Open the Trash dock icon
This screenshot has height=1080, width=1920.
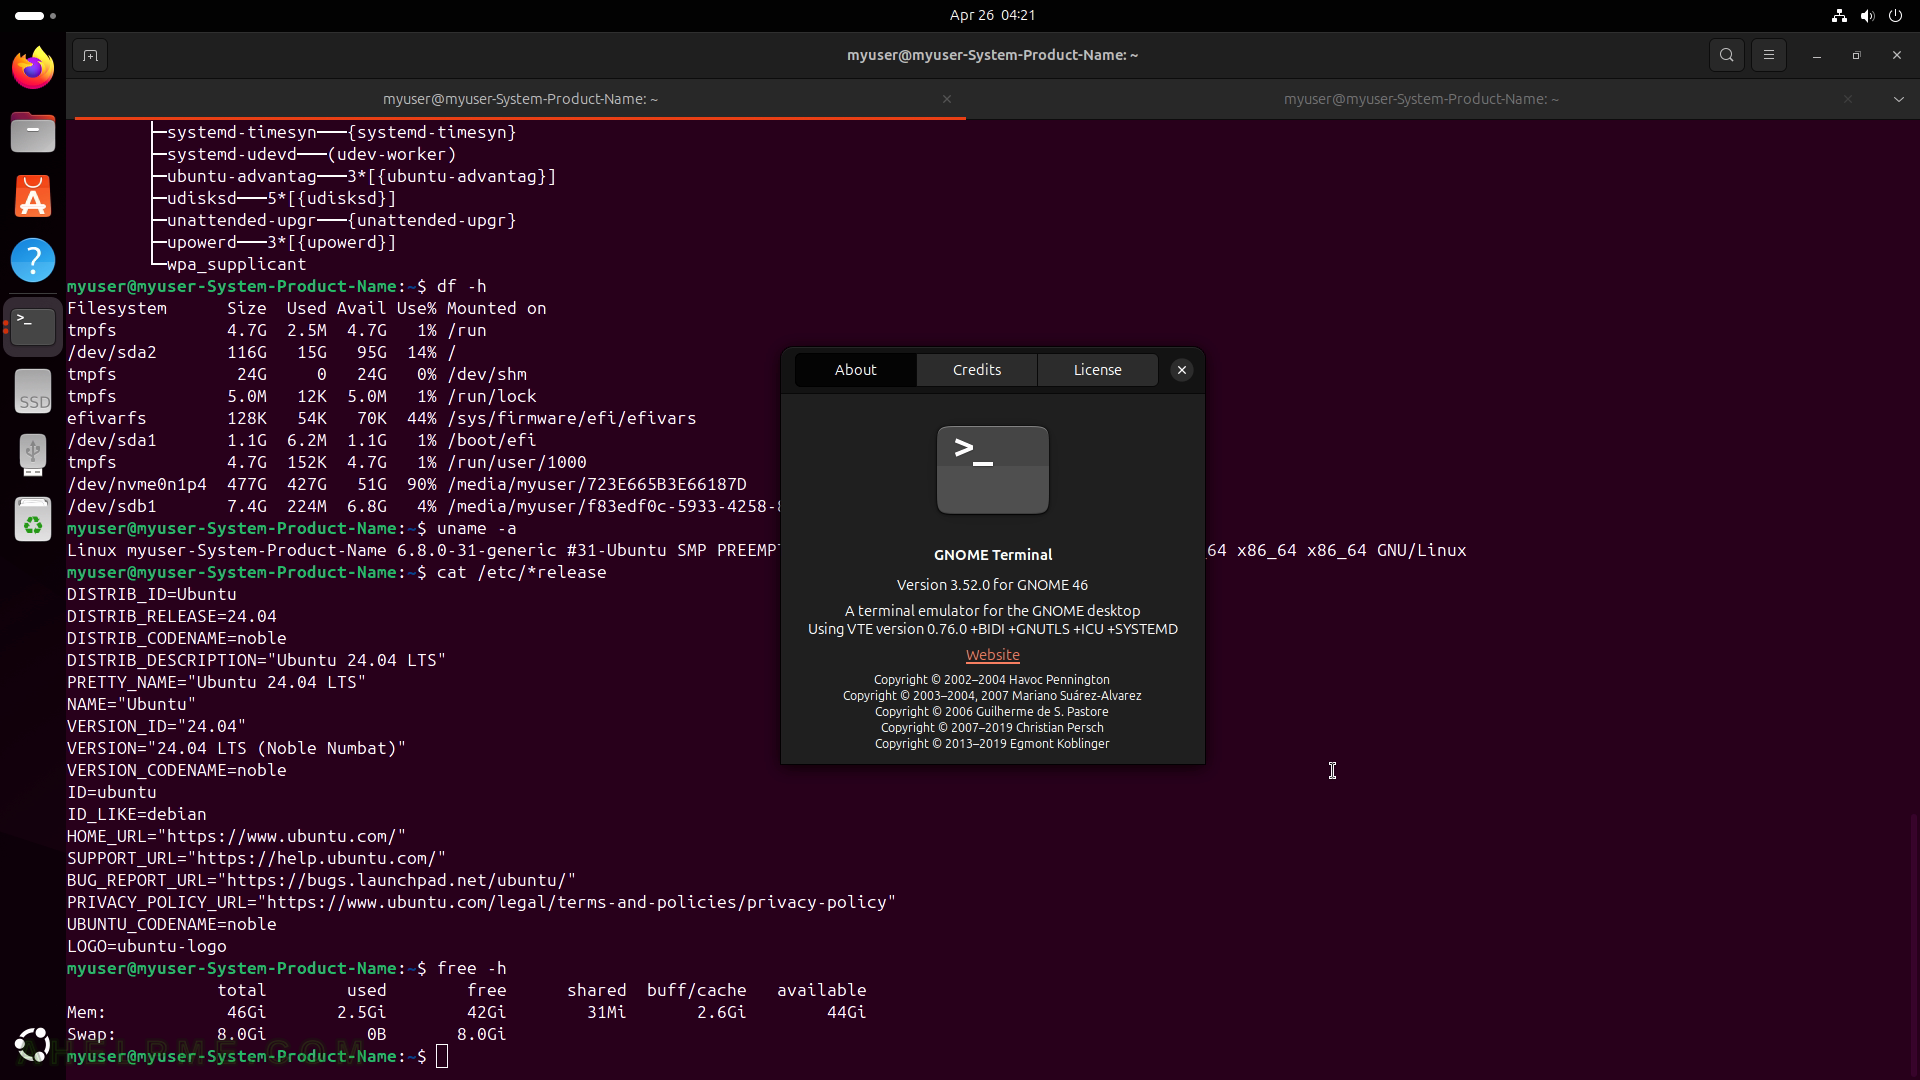33,520
